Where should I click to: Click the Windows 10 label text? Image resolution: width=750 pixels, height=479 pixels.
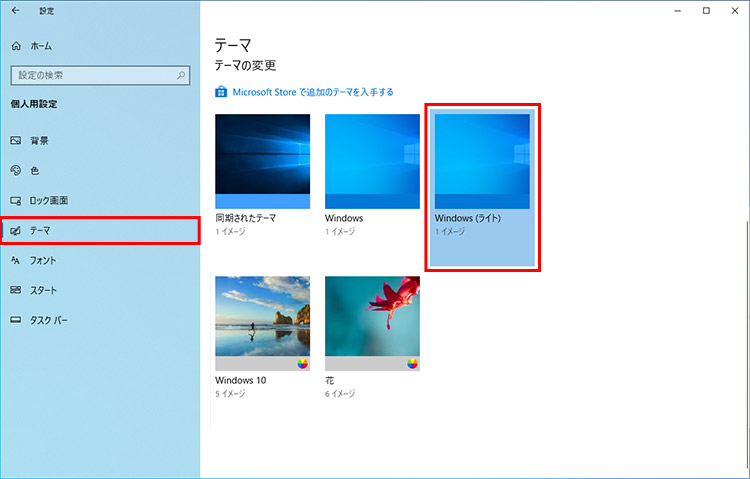[241, 380]
